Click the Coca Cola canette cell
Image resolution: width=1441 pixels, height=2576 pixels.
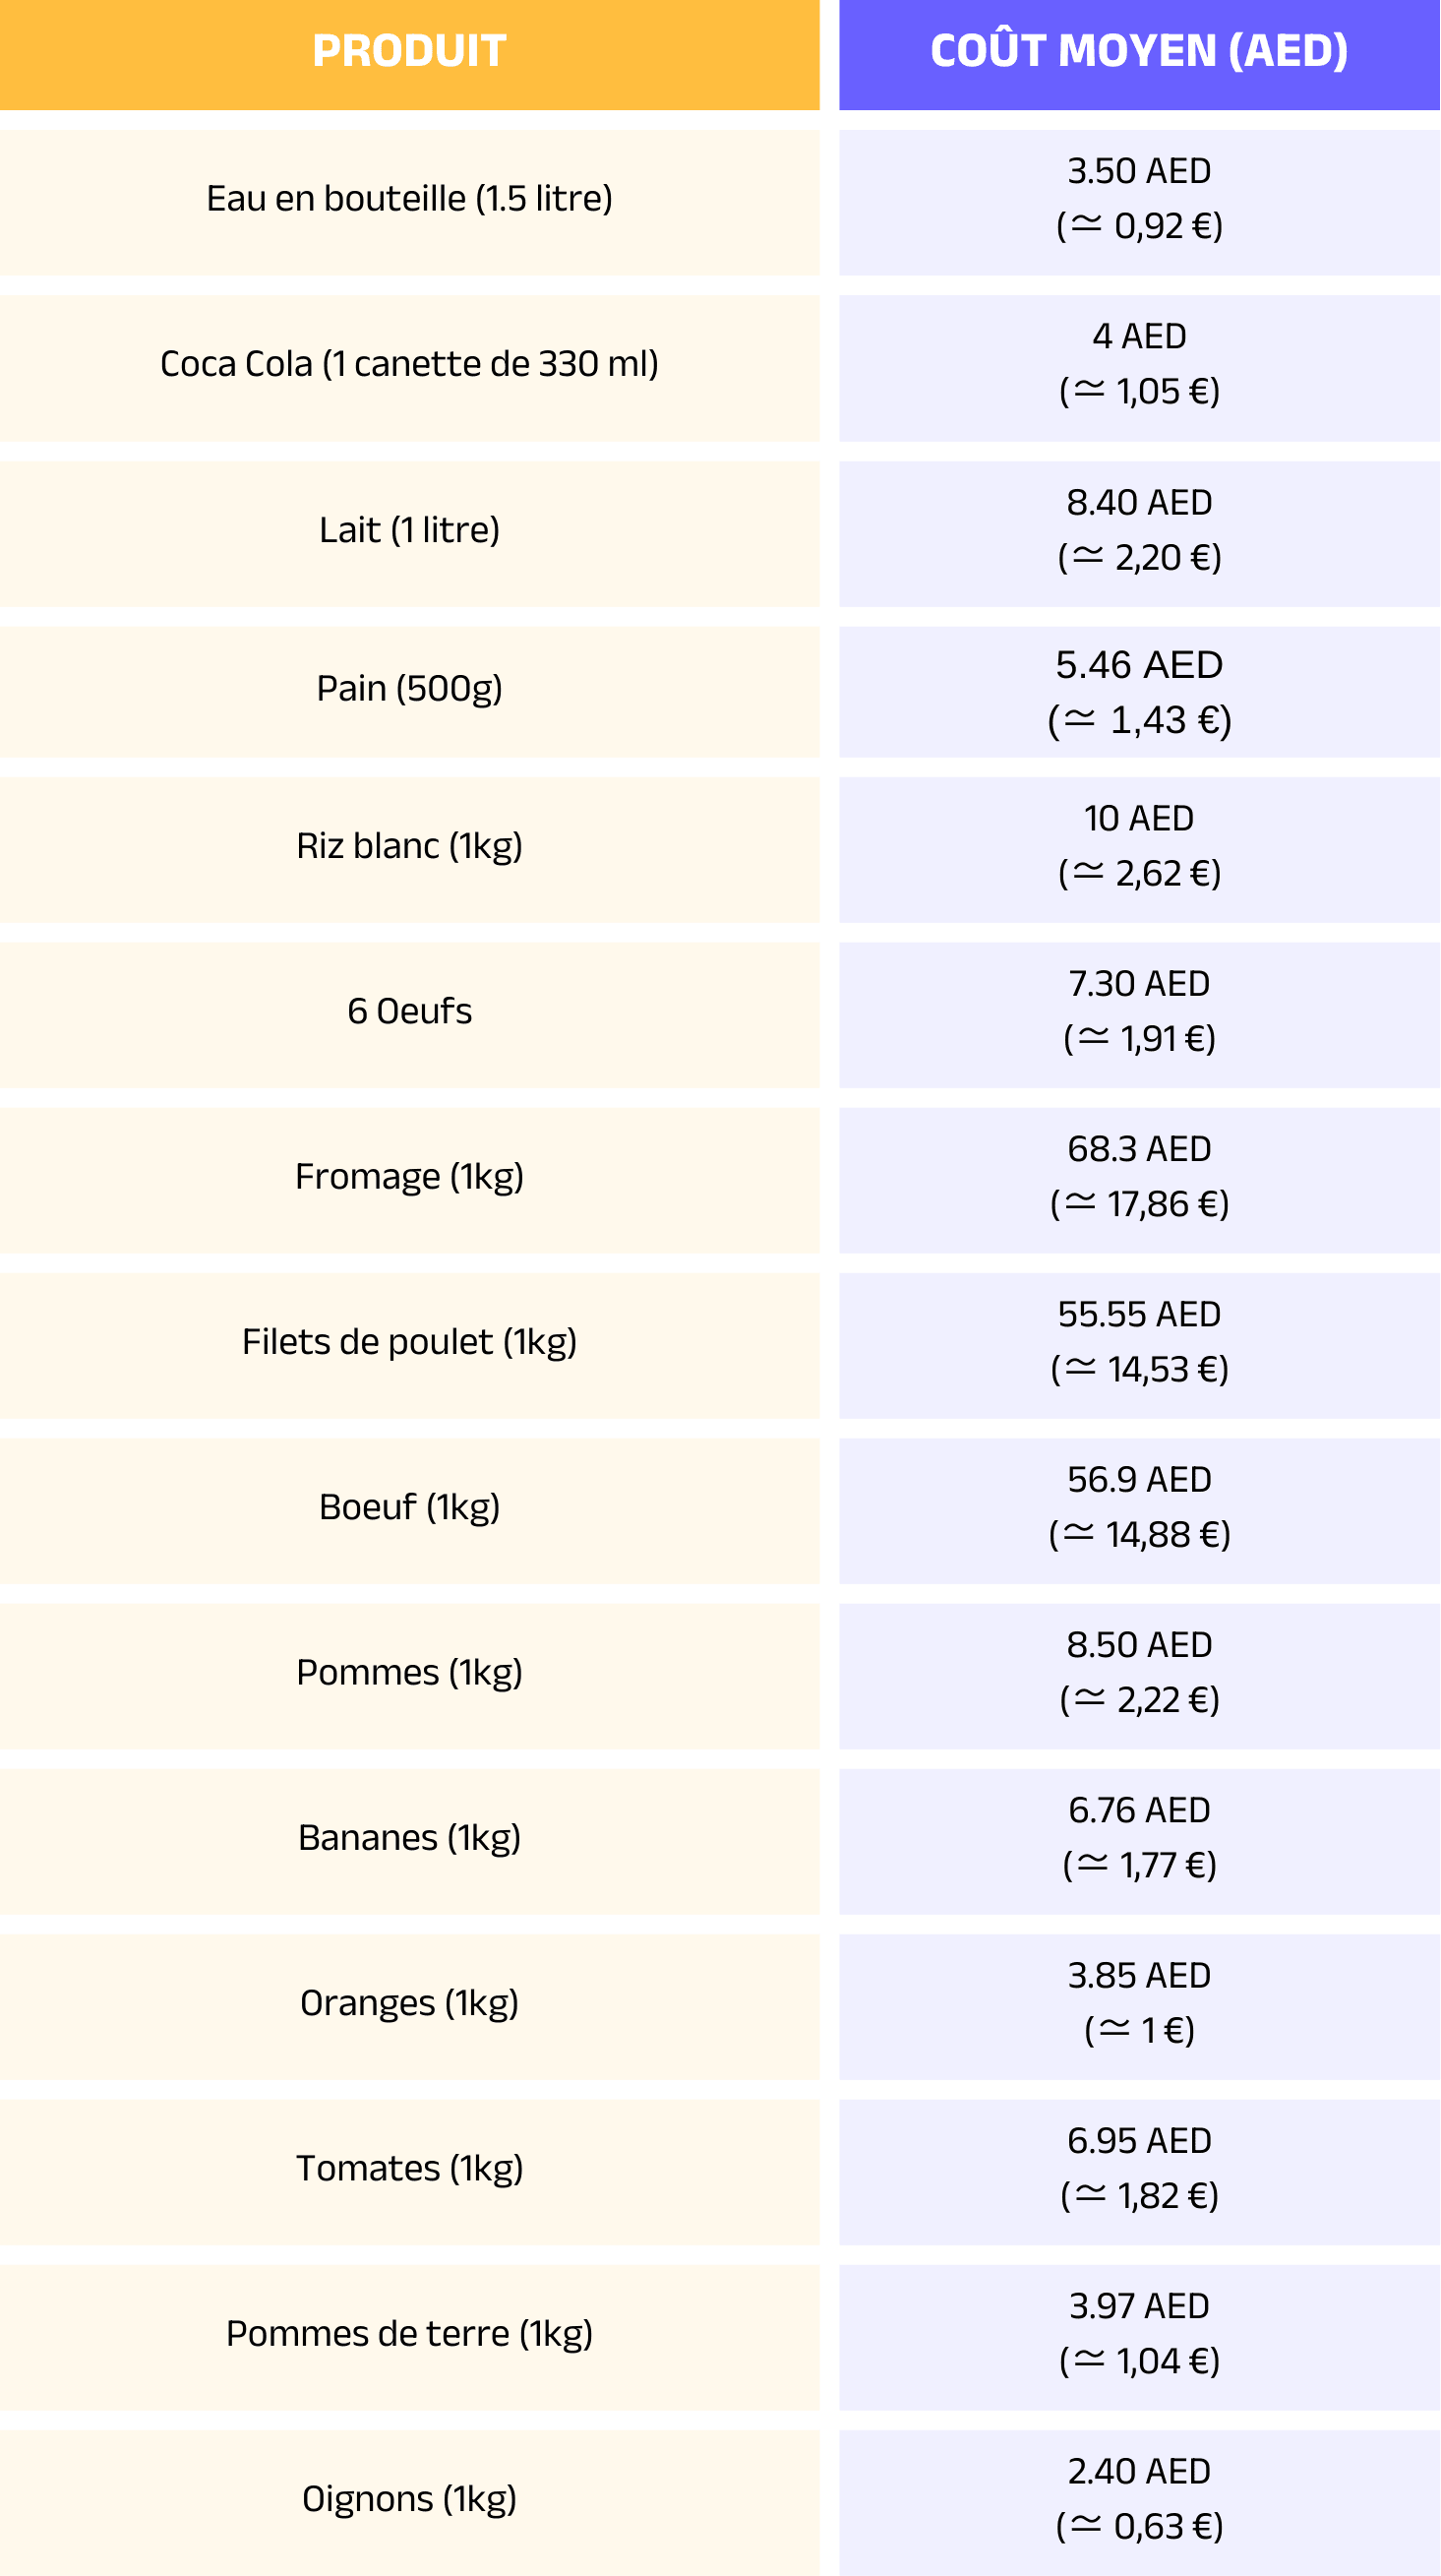coord(409,364)
